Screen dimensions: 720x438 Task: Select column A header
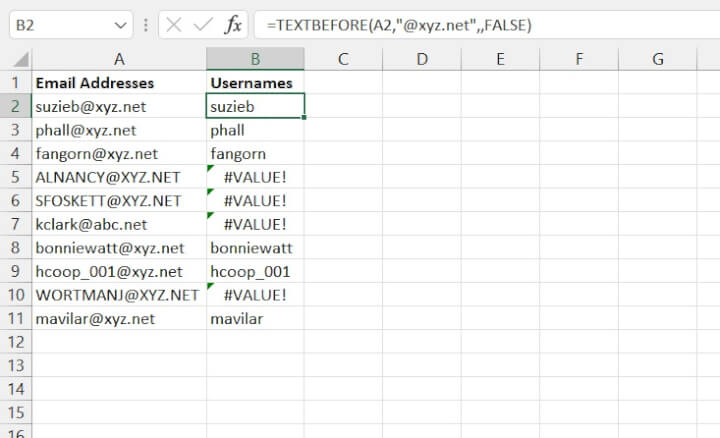click(x=119, y=59)
